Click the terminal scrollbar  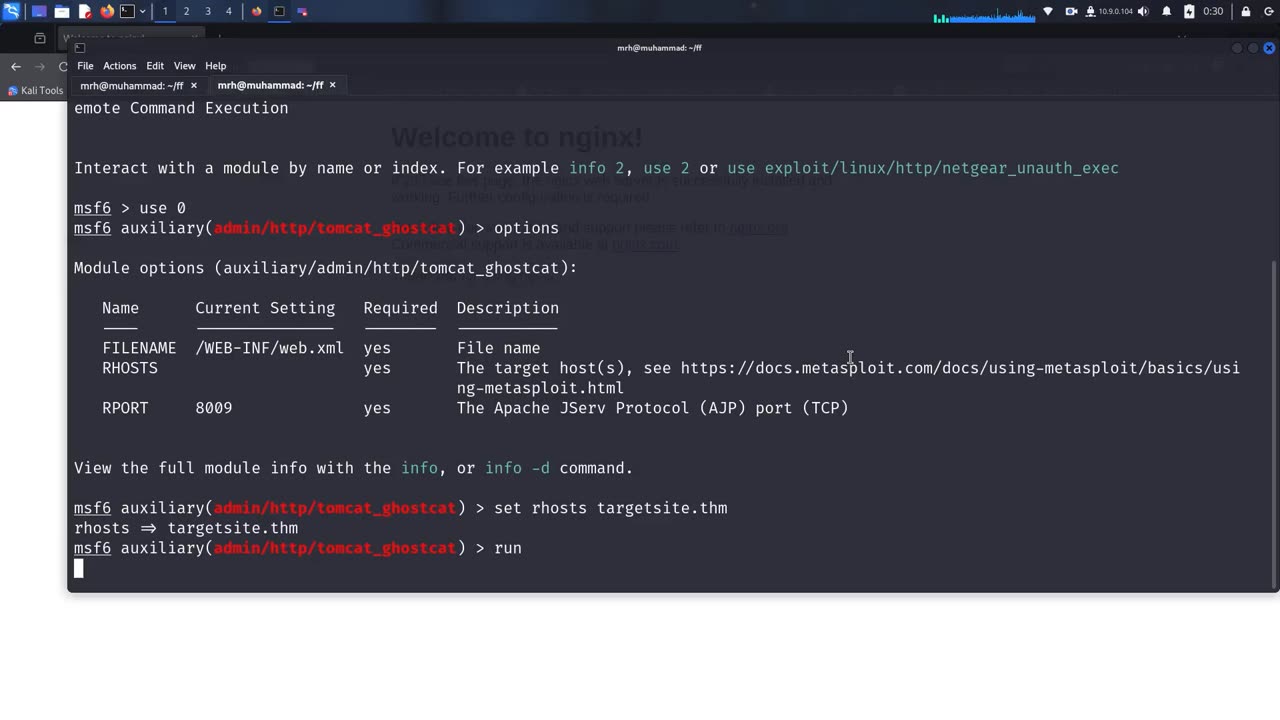[x=1272, y=425]
